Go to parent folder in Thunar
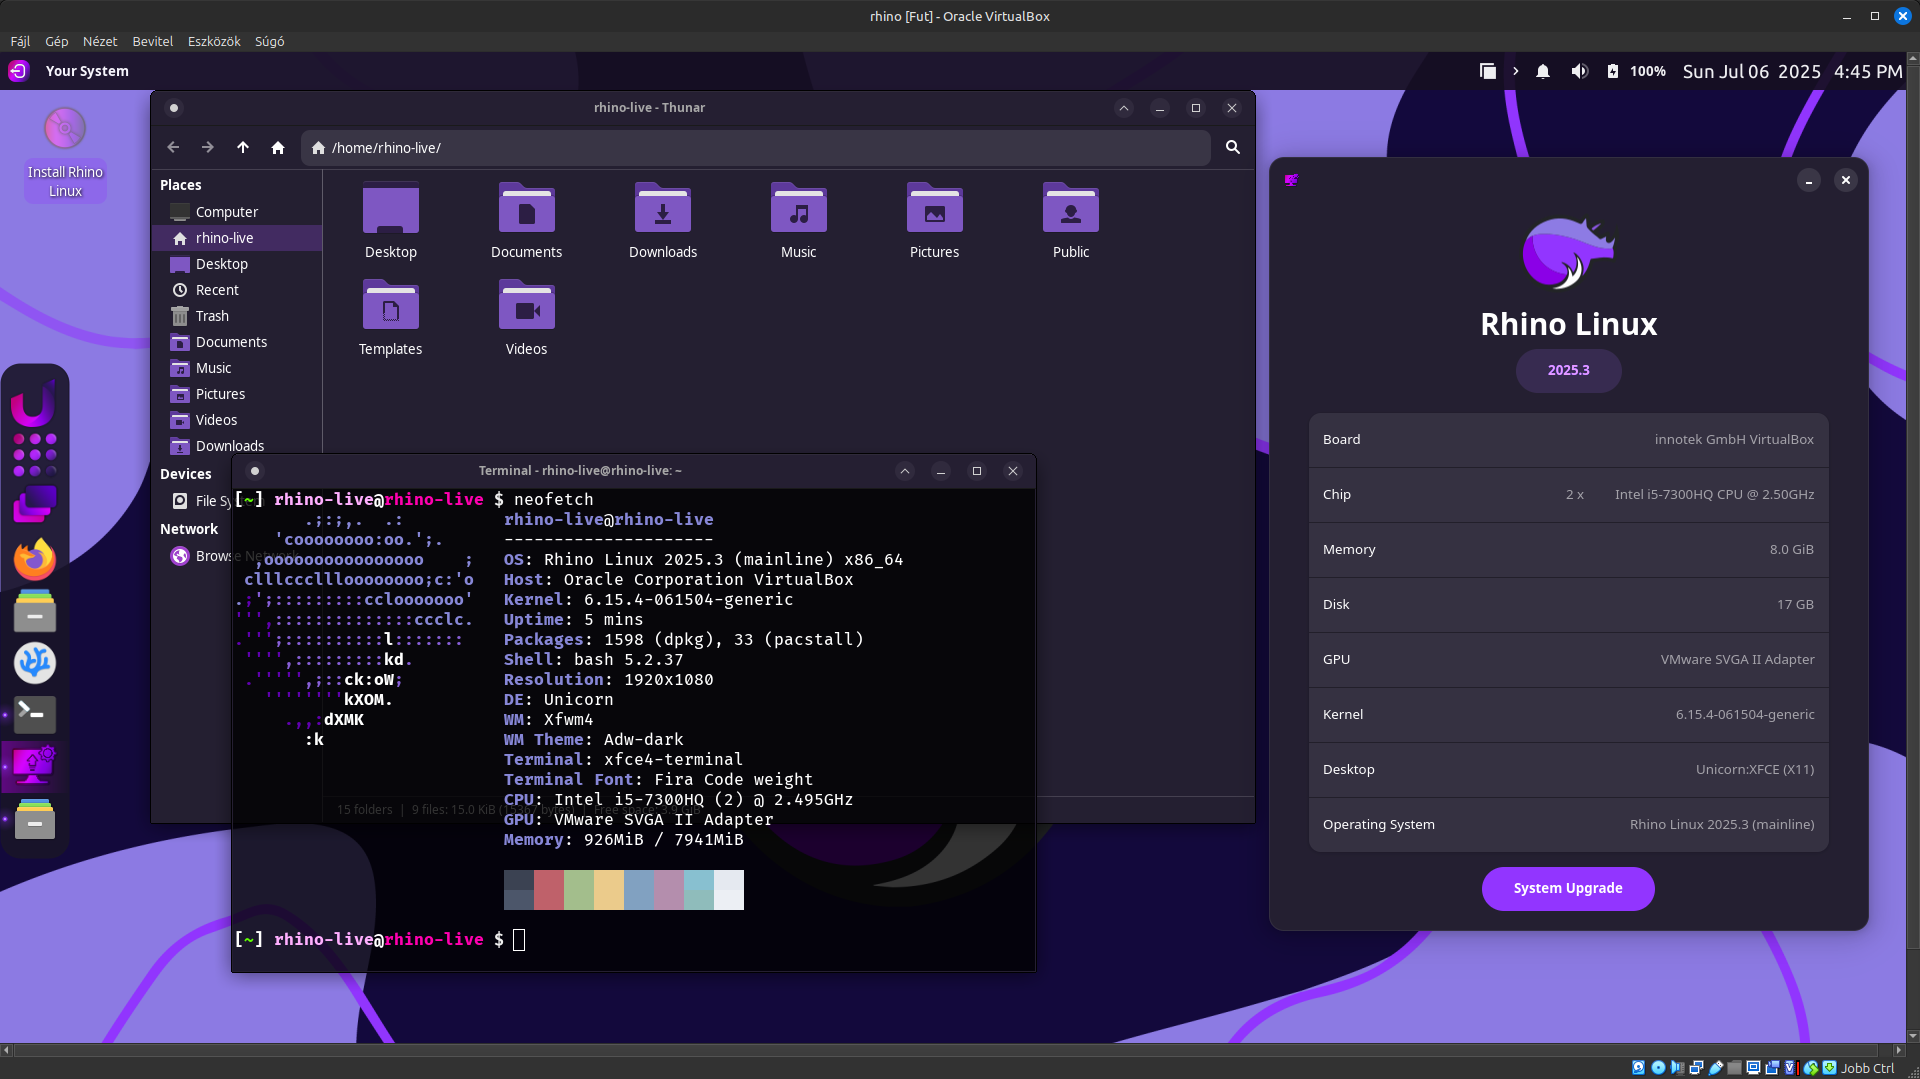 pyautogui.click(x=243, y=147)
